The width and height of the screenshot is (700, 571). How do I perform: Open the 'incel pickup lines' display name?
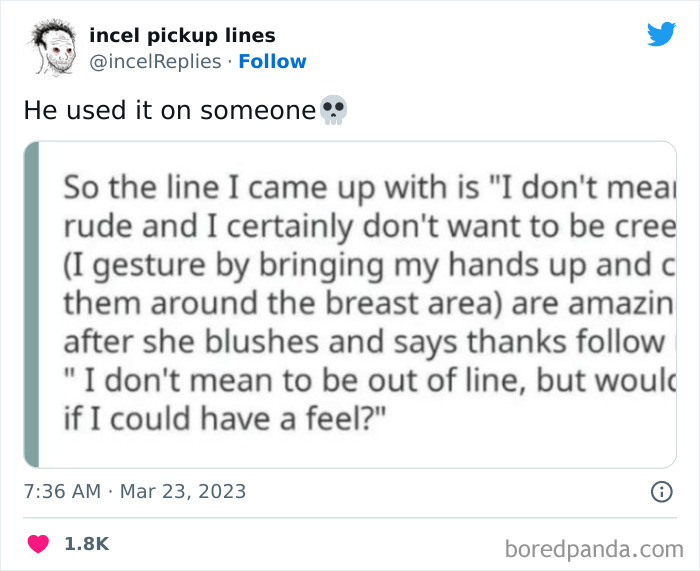pyautogui.click(x=182, y=36)
